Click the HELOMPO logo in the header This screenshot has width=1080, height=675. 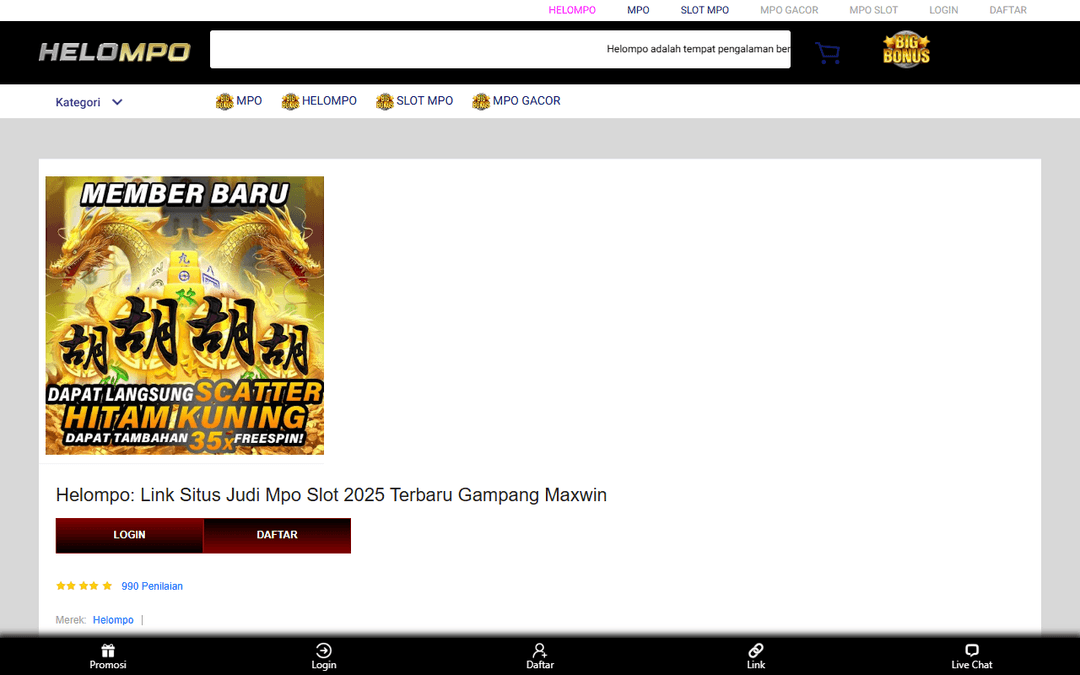click(114, 52)
